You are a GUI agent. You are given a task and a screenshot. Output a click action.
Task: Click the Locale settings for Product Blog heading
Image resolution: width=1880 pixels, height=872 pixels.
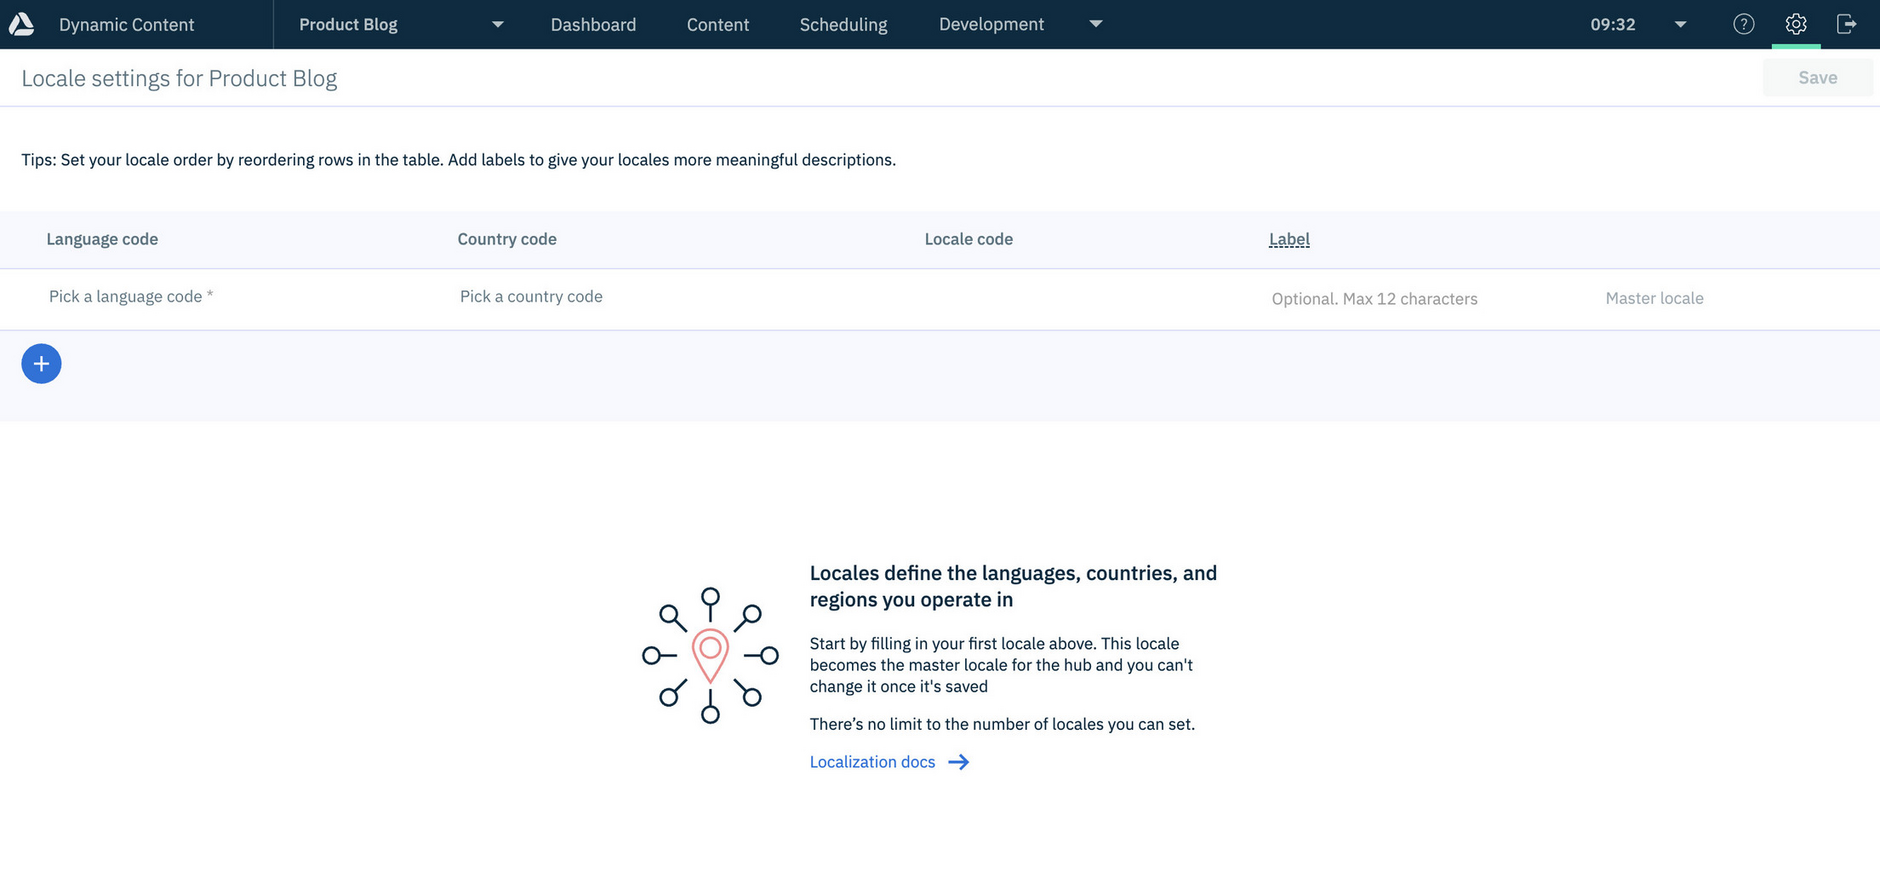coord(179,78)
